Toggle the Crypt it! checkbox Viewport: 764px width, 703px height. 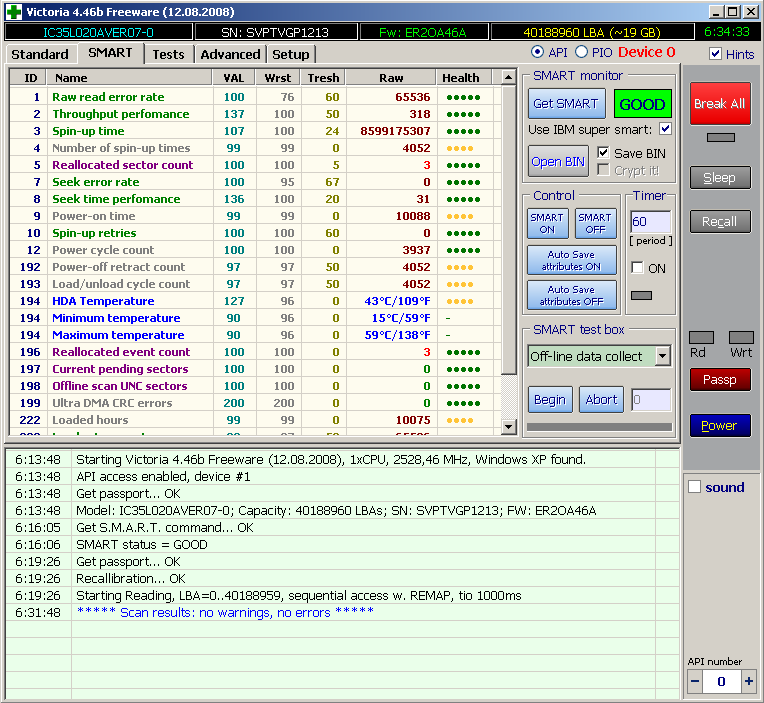pos(603,170)
